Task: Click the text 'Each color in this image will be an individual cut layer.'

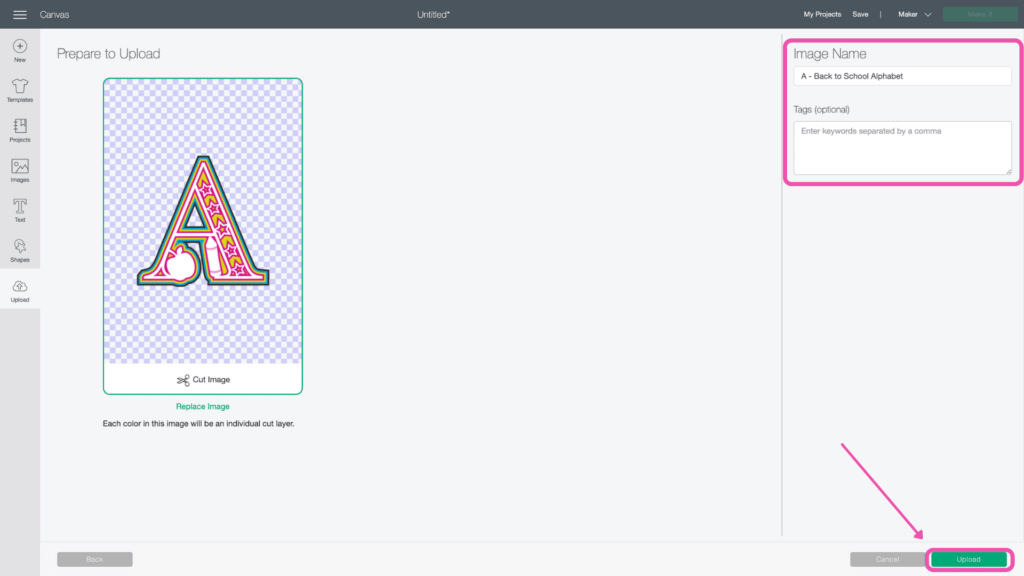Action: click(x=199, y=423)
